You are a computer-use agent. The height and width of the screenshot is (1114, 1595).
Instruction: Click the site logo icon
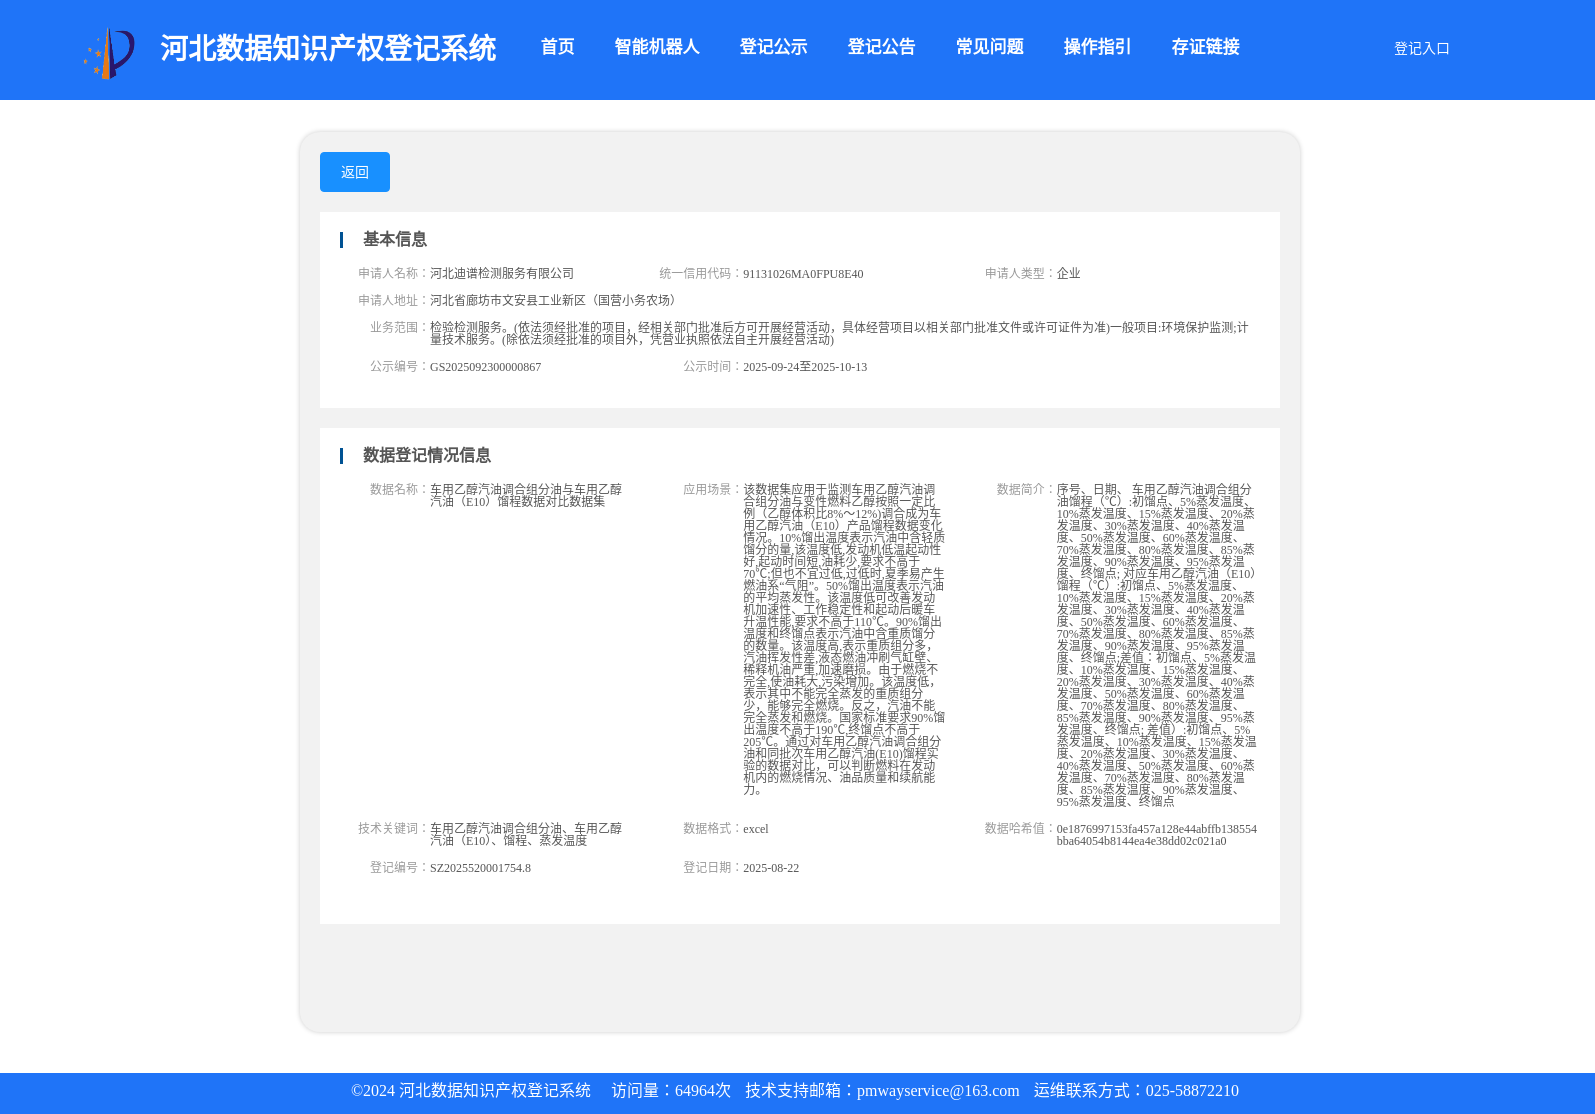coord(109,53)
